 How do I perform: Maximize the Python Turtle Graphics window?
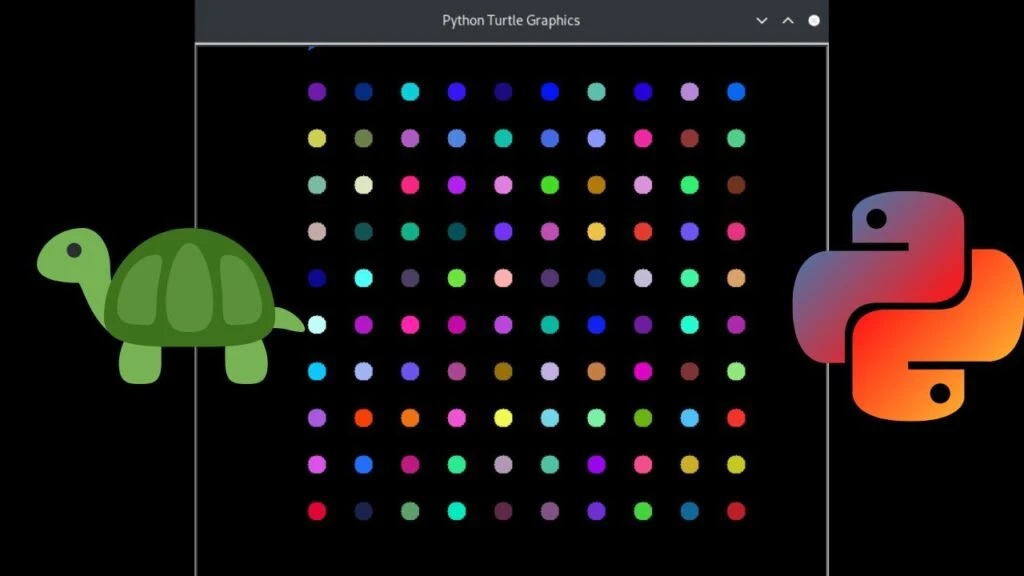tap(788, 20)
